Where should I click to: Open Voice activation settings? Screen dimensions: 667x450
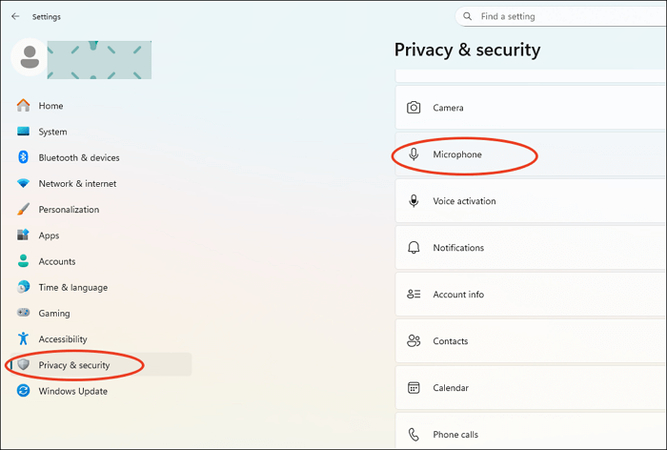pos(464,201)
